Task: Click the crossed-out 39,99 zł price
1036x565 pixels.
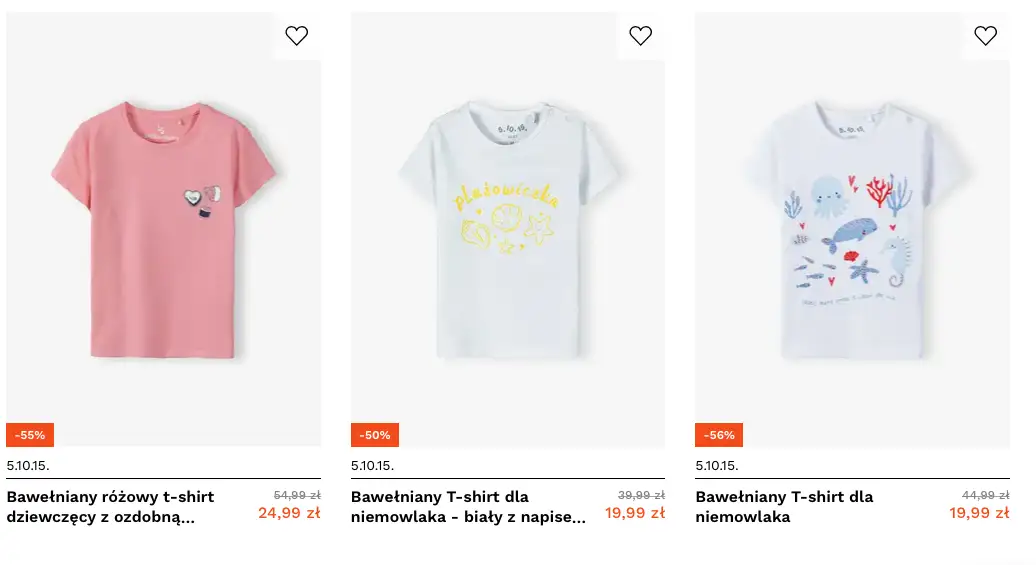Action: pyautogui.click(x=641, y=495)
